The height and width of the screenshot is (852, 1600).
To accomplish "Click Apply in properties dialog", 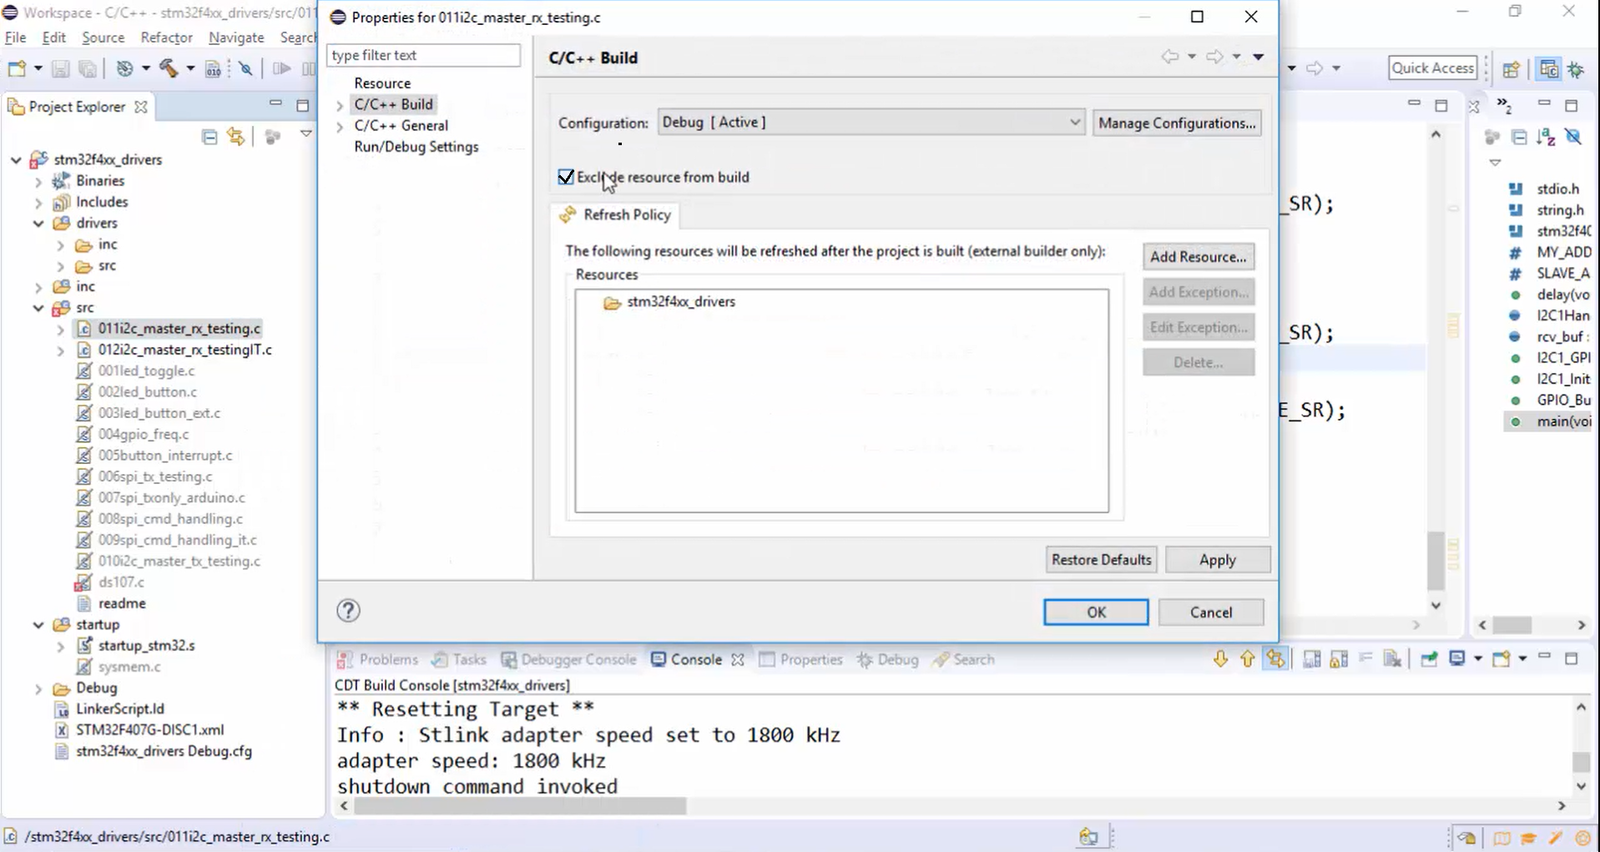I will click(x=1217, y=560).
